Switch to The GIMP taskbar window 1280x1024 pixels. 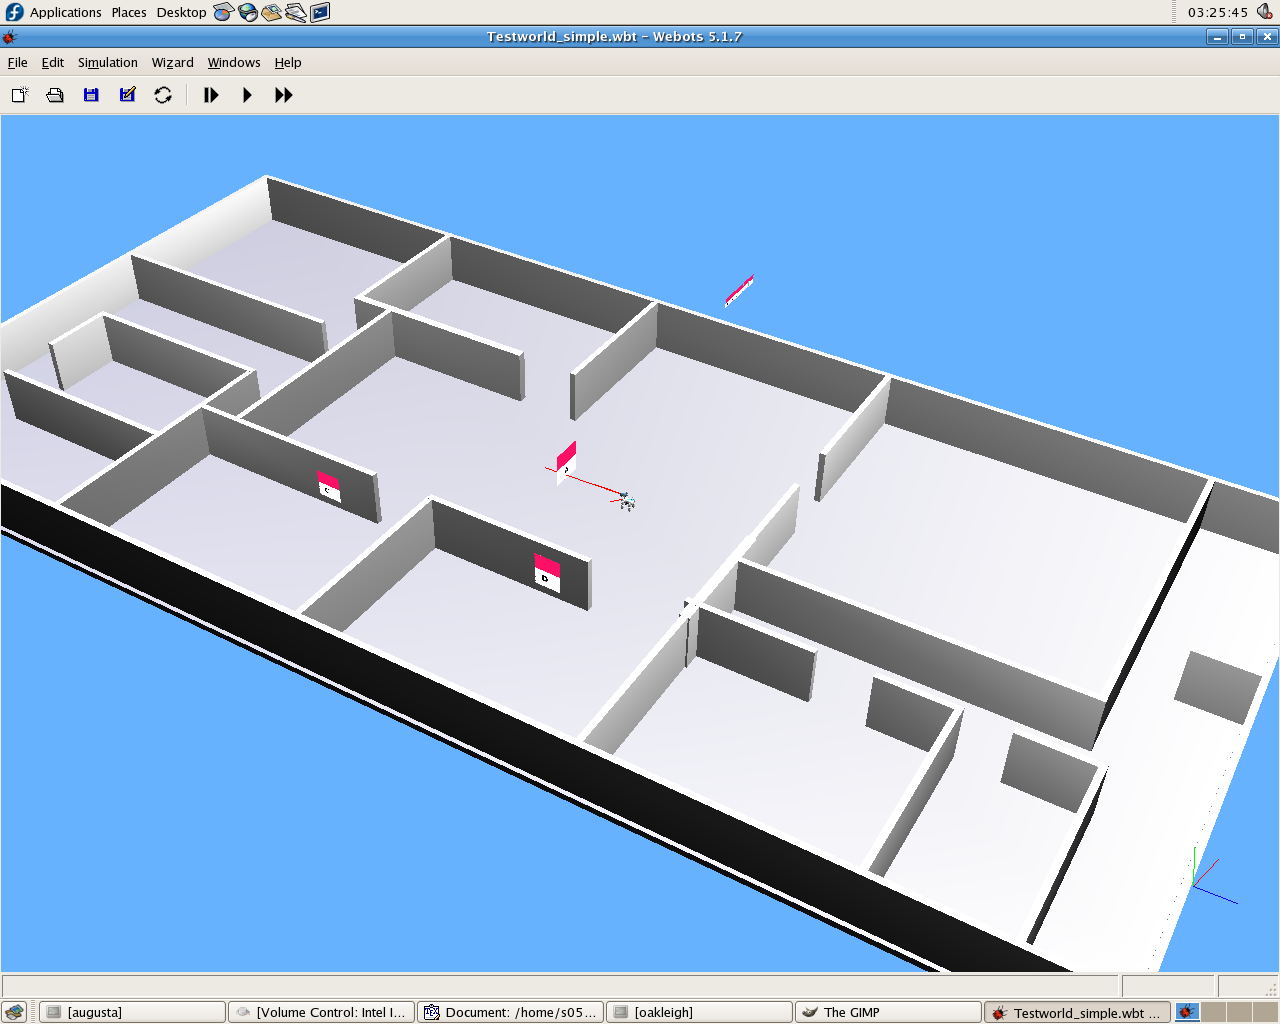pos(887,1012)
